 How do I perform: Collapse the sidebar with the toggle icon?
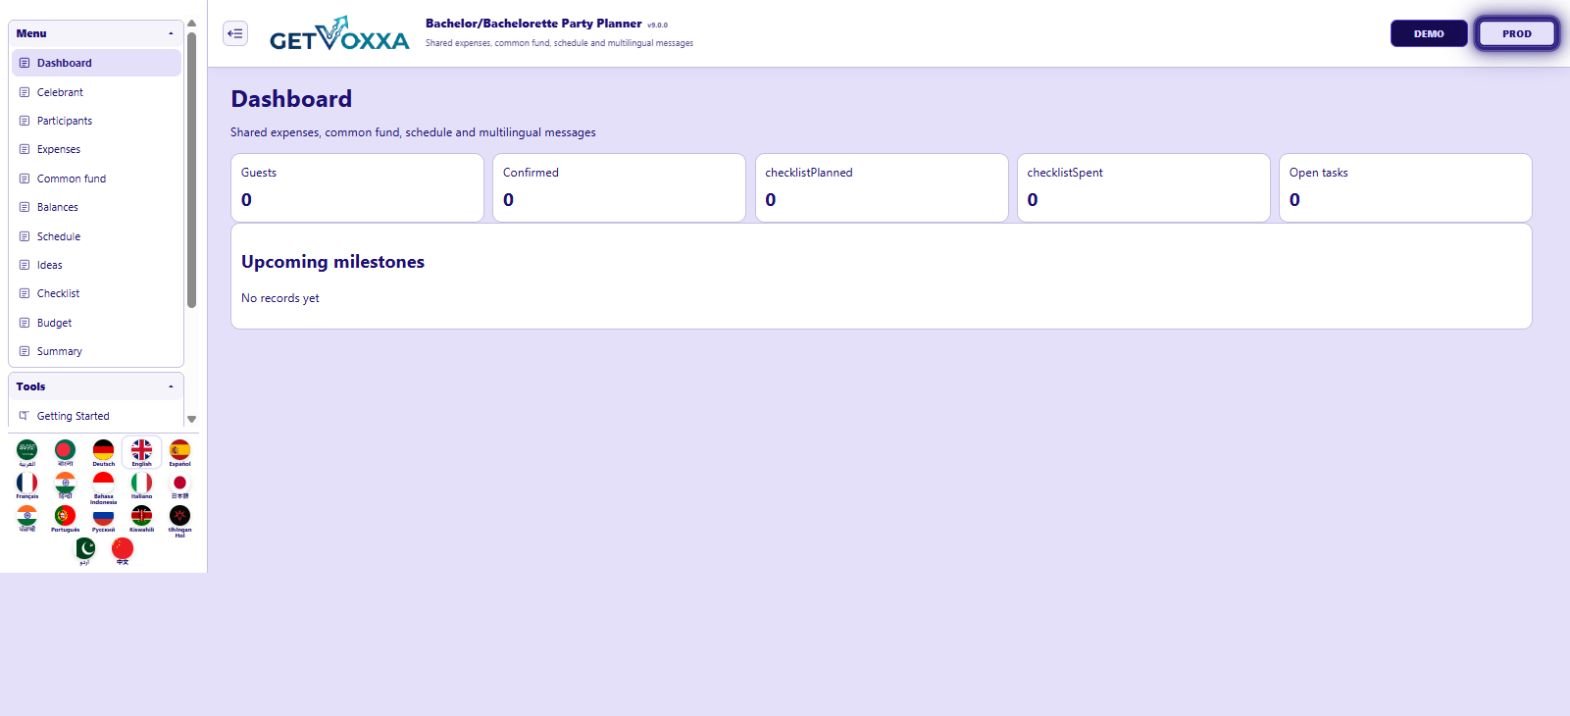(235, 33)
